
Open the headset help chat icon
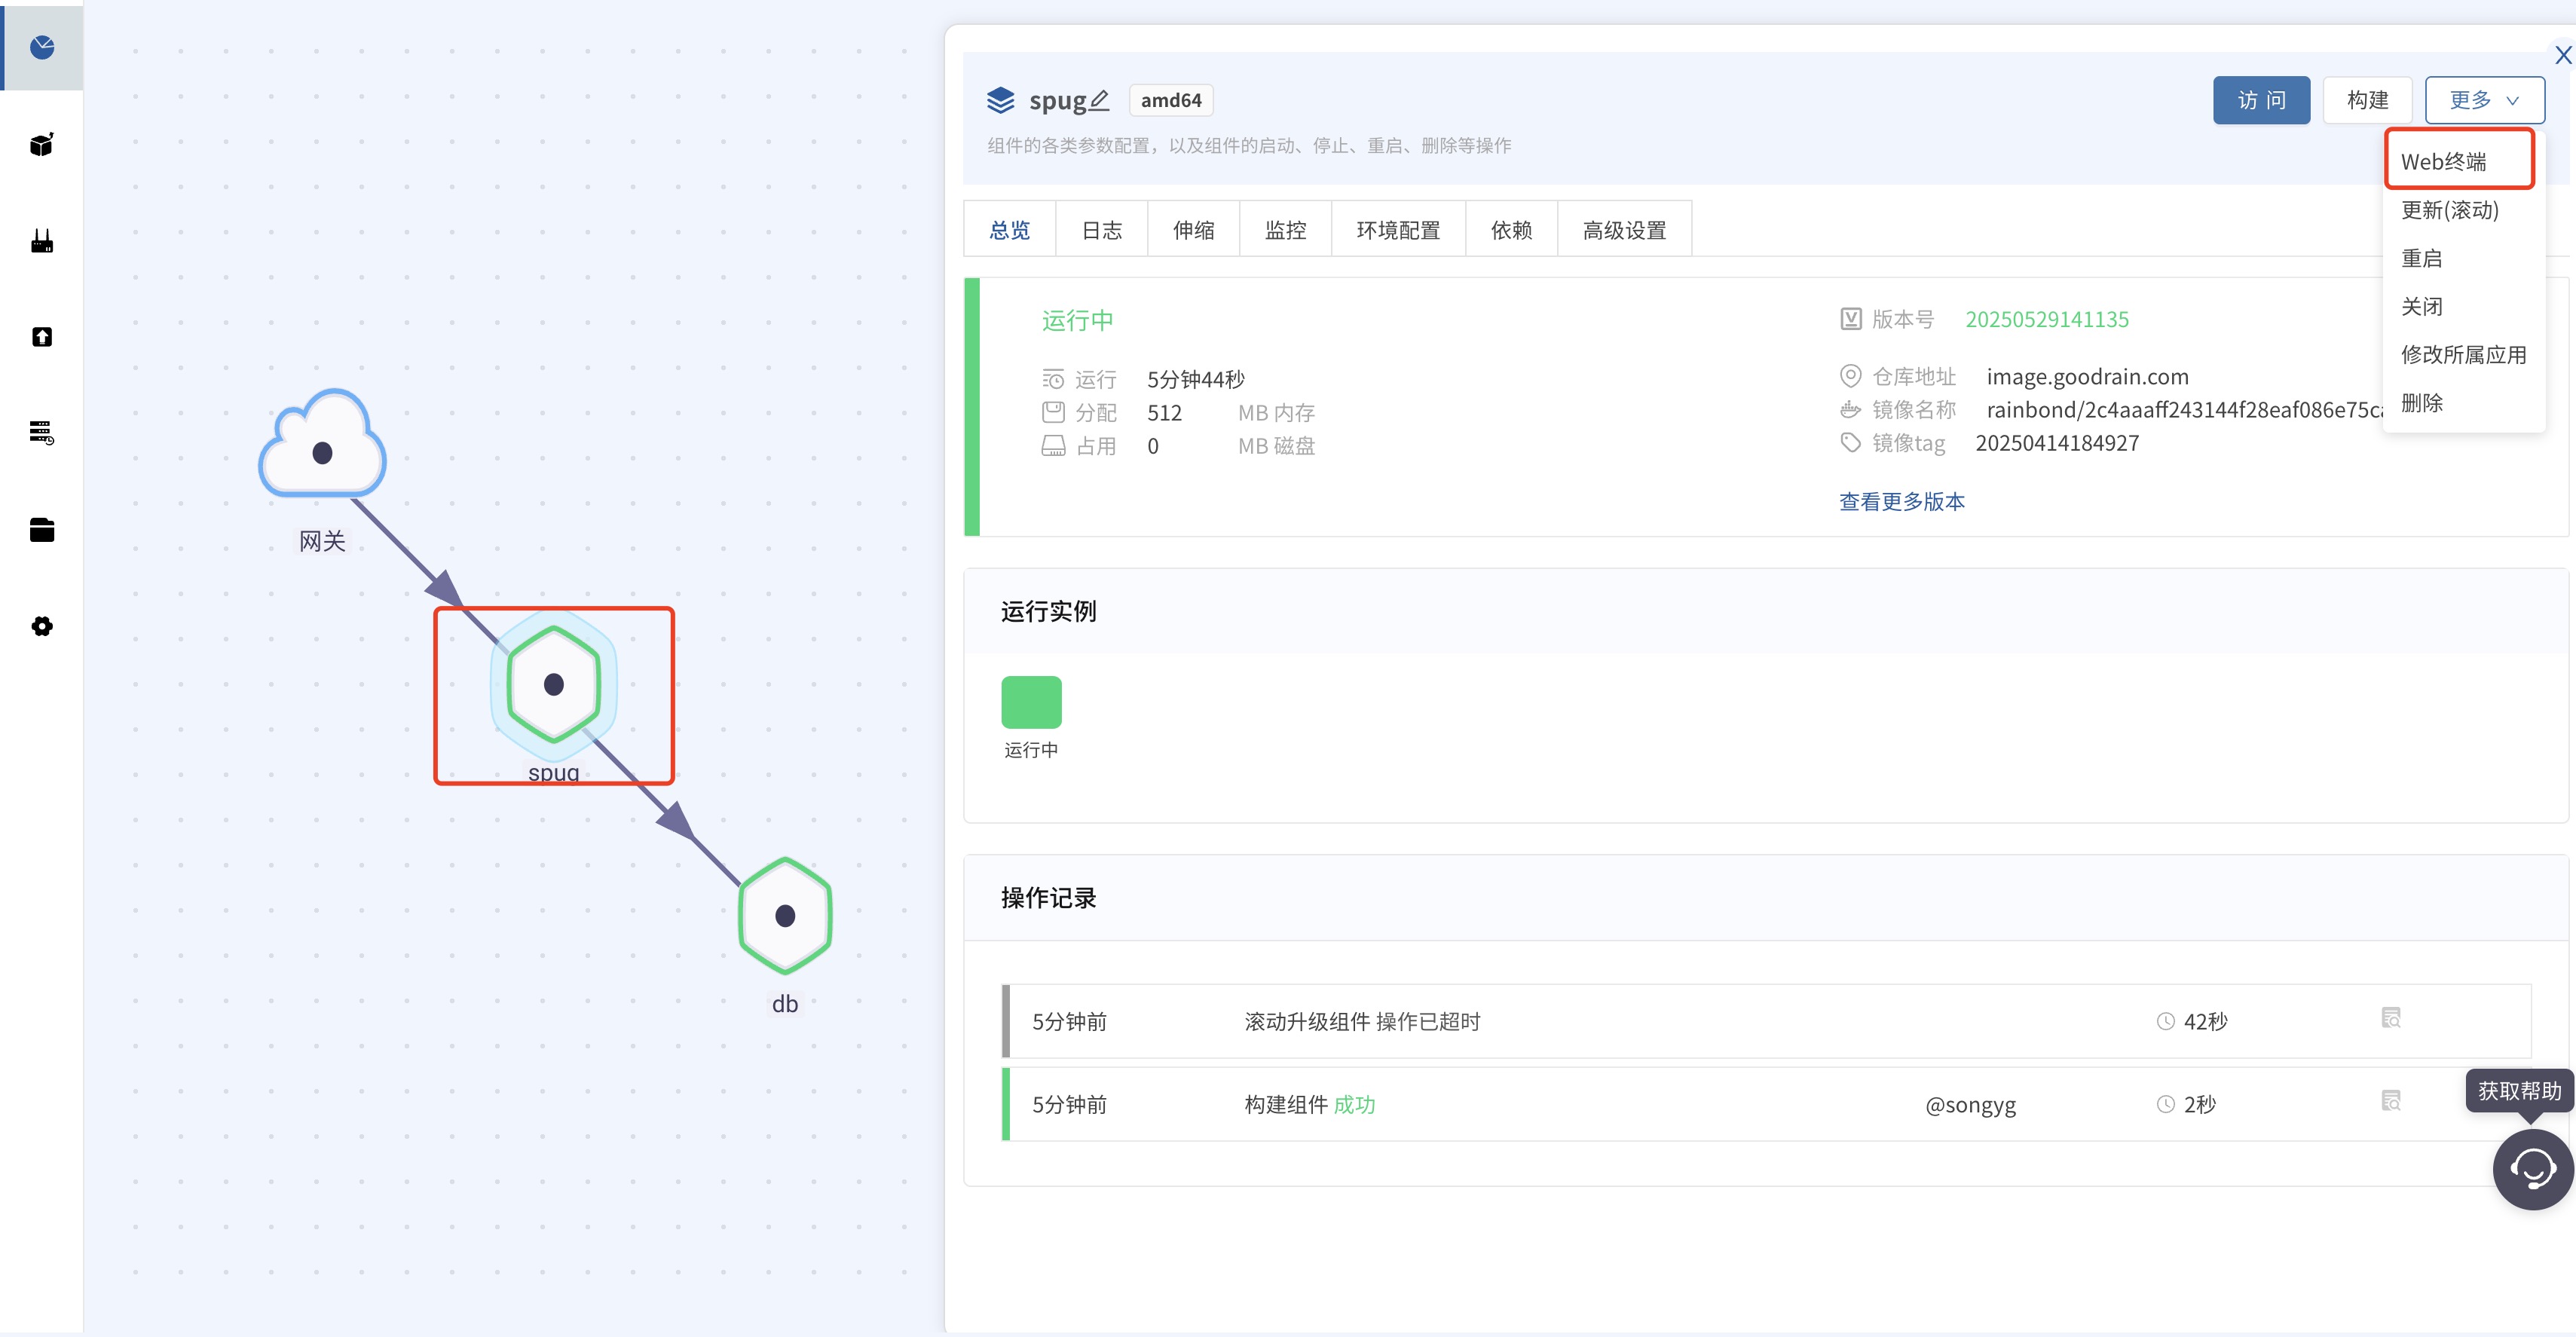pos(2532,1168)
